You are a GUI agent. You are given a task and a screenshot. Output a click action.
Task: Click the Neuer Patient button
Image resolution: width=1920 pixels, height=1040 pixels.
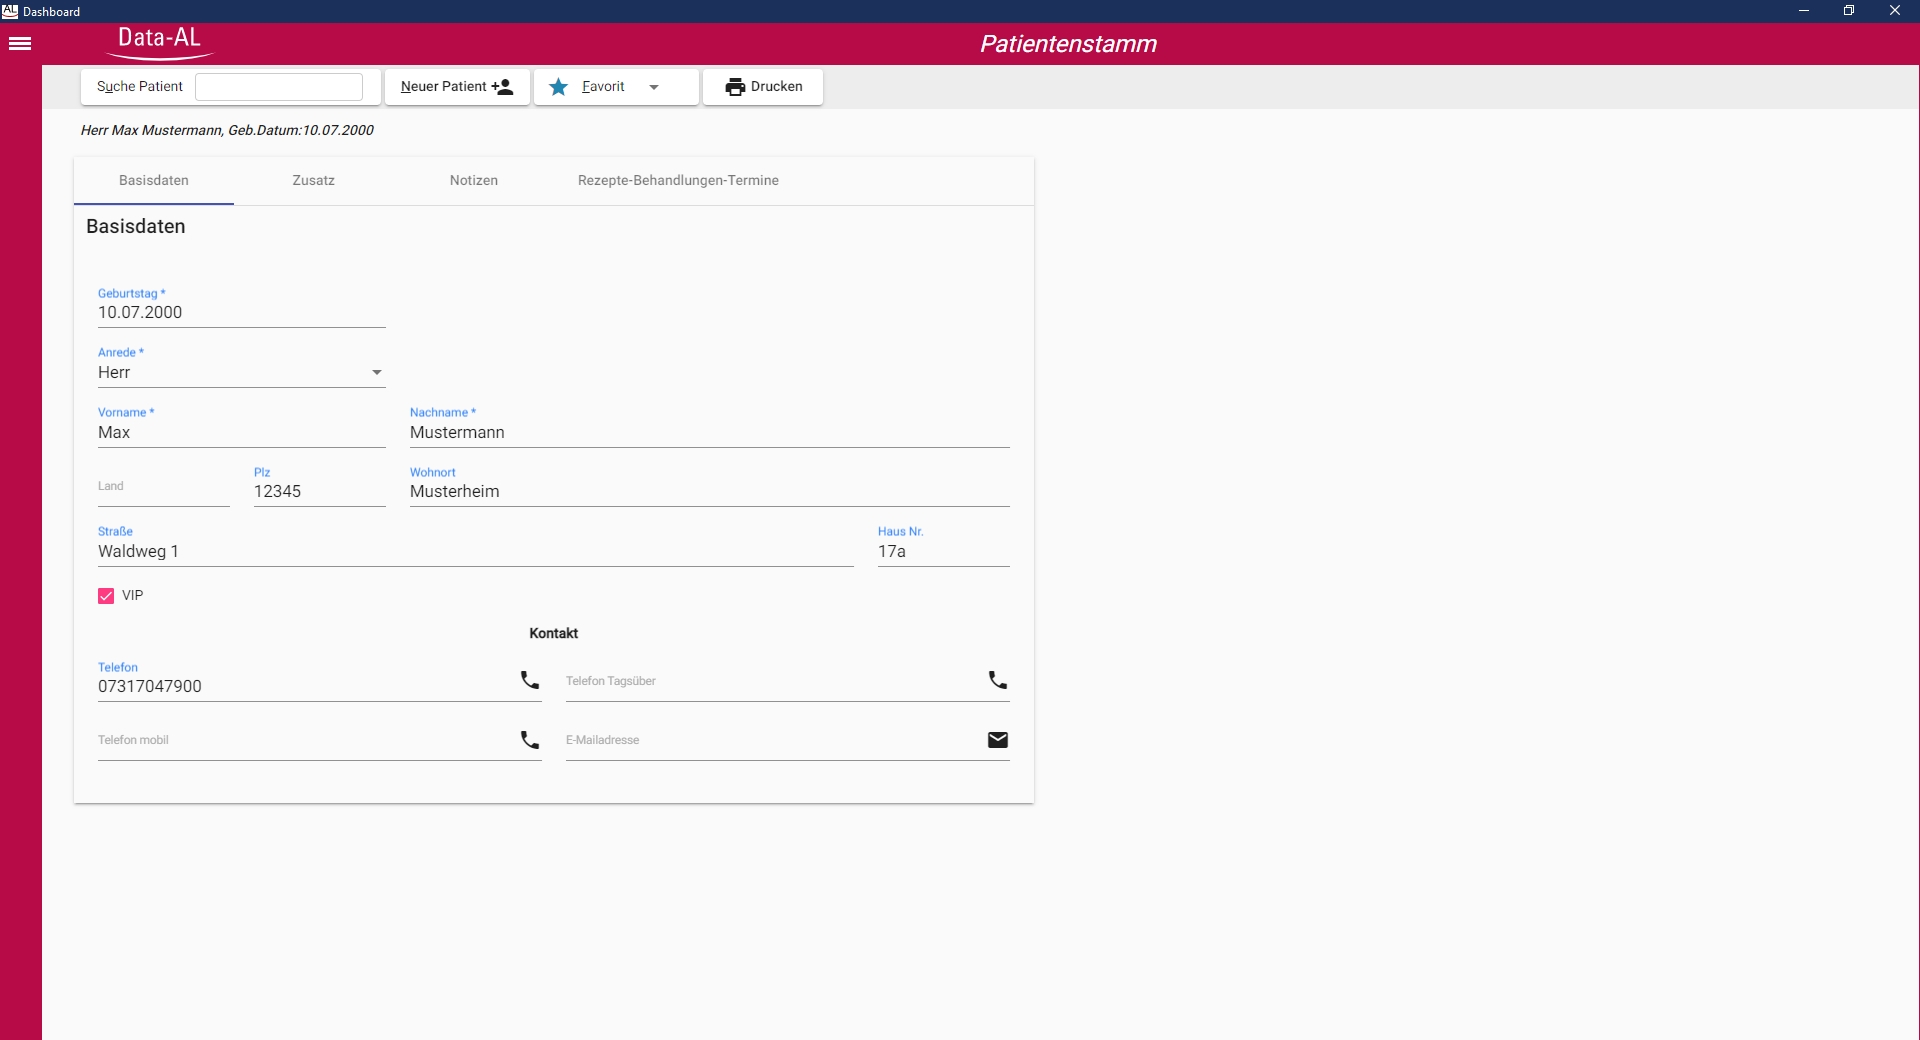tap(457, 87)
